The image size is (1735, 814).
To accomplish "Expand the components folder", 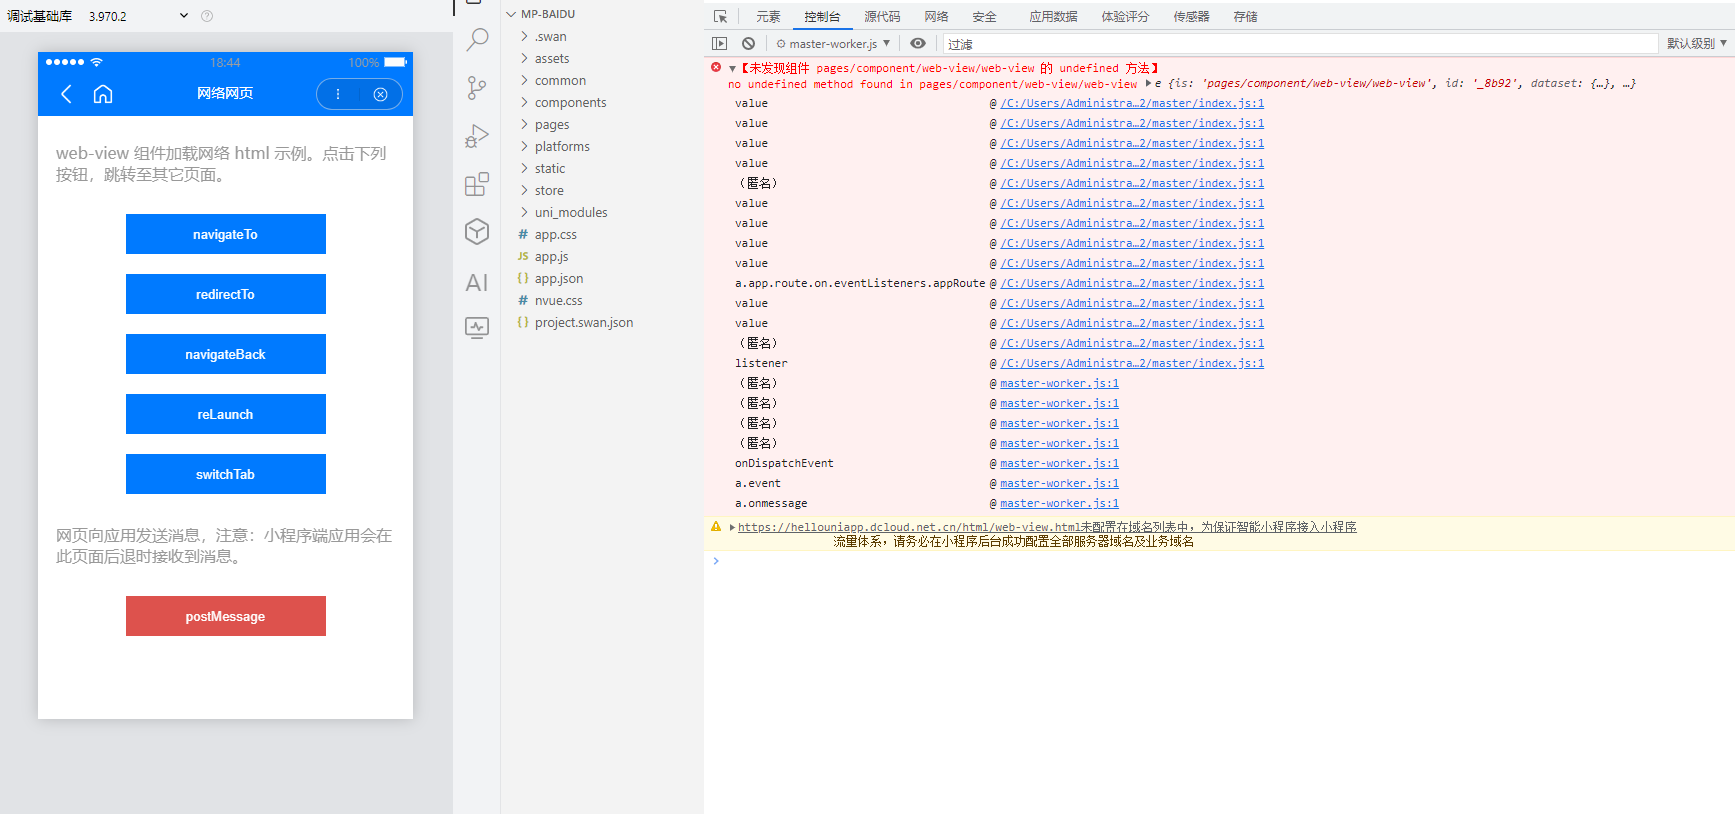I will 570,103.
